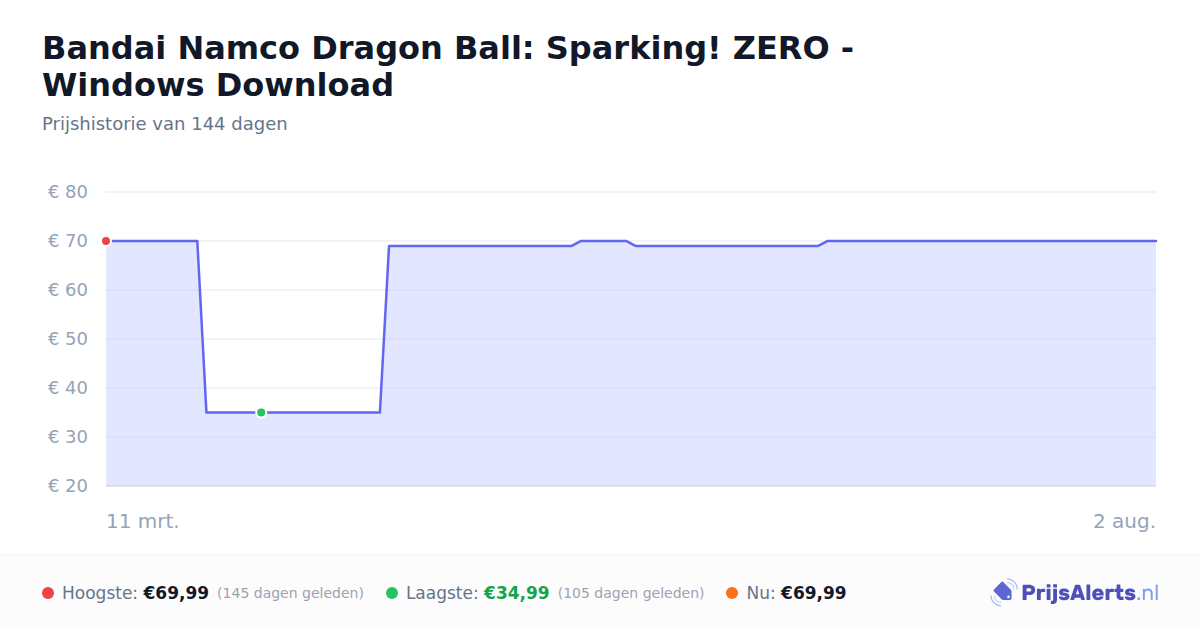Open the PrijsAlerts.nl brand link
The image size is (1200, 630).
(1074, 593)
